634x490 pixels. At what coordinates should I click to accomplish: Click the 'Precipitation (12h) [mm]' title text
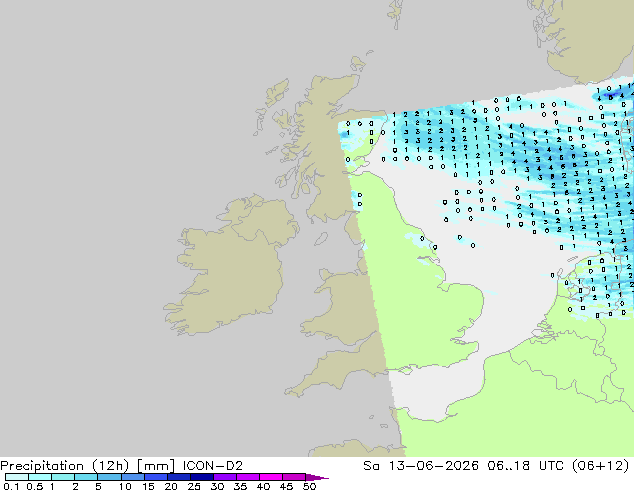[88, 466]
